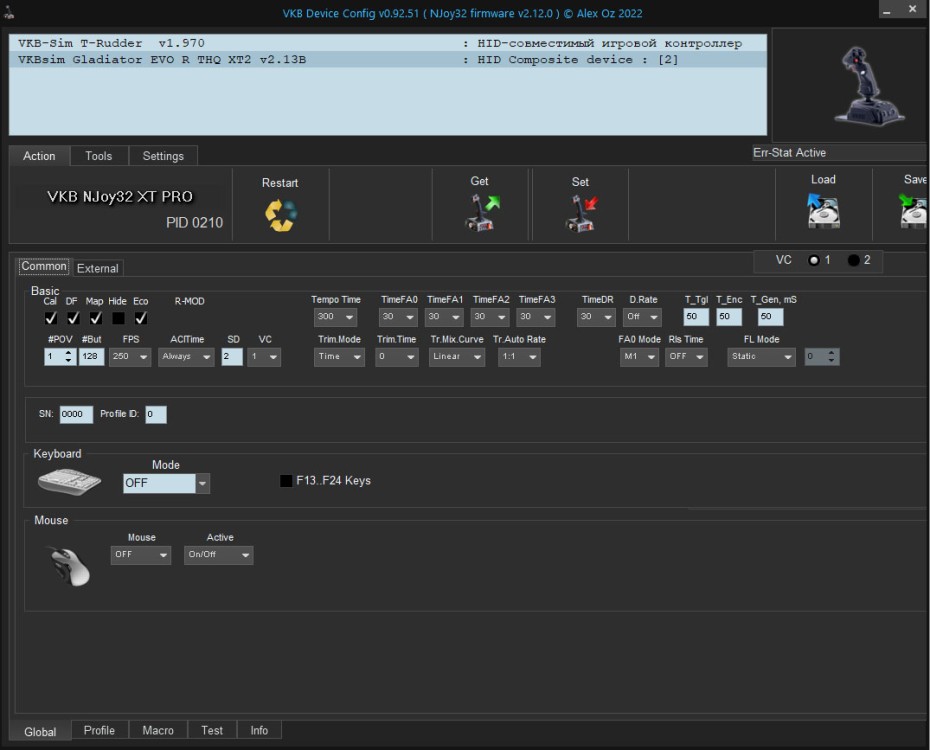Click the SN input field

76,414
